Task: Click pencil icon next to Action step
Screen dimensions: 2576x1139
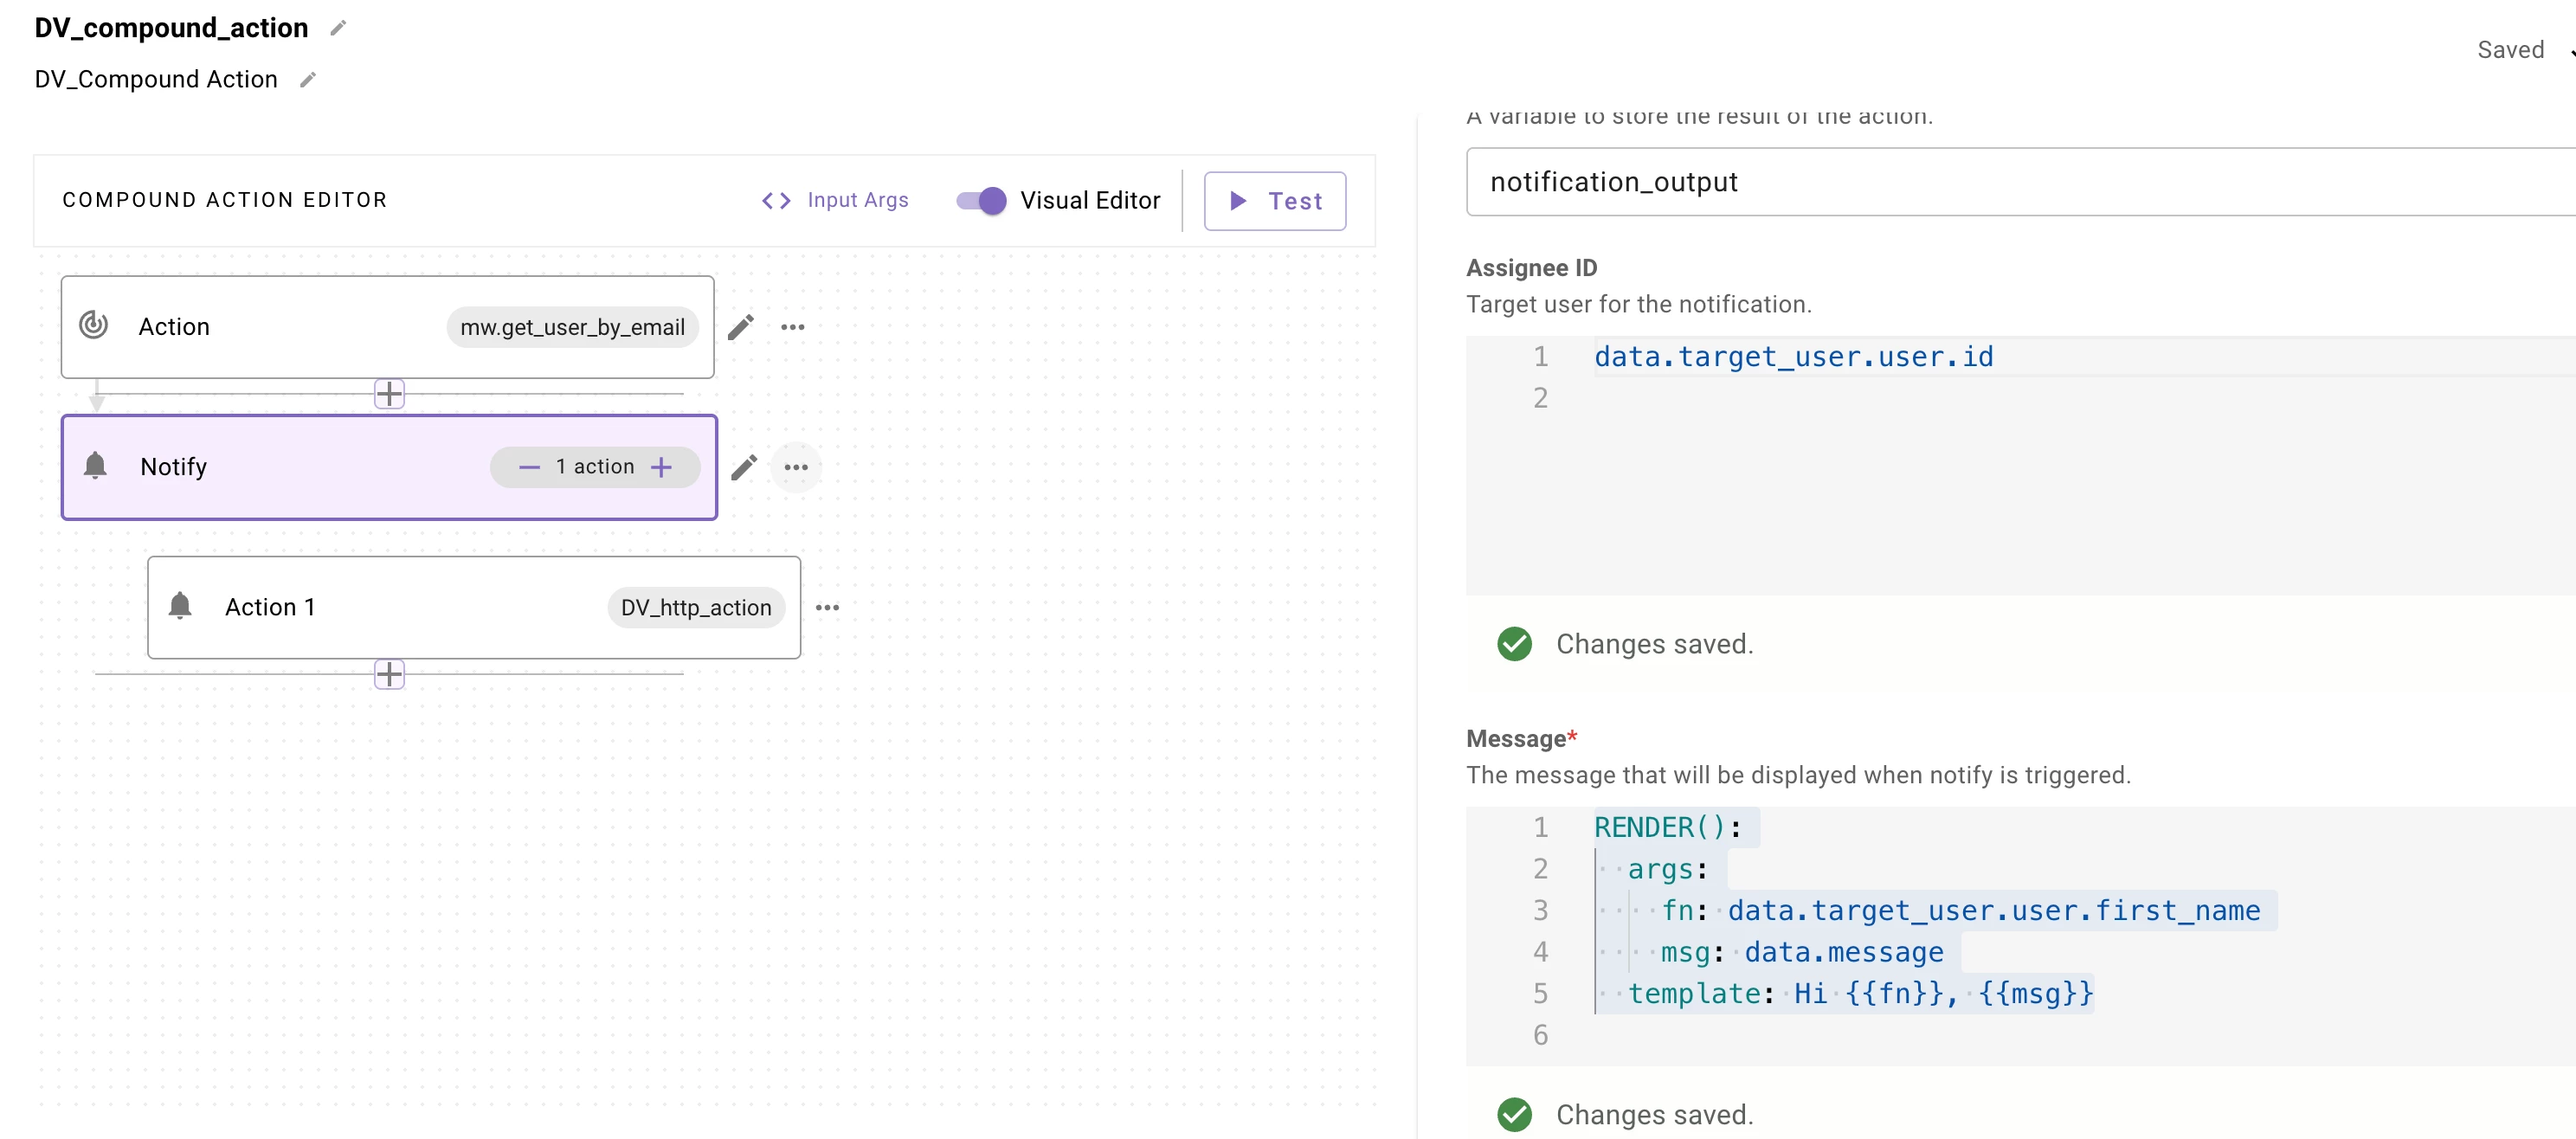Action: point(740,327)
